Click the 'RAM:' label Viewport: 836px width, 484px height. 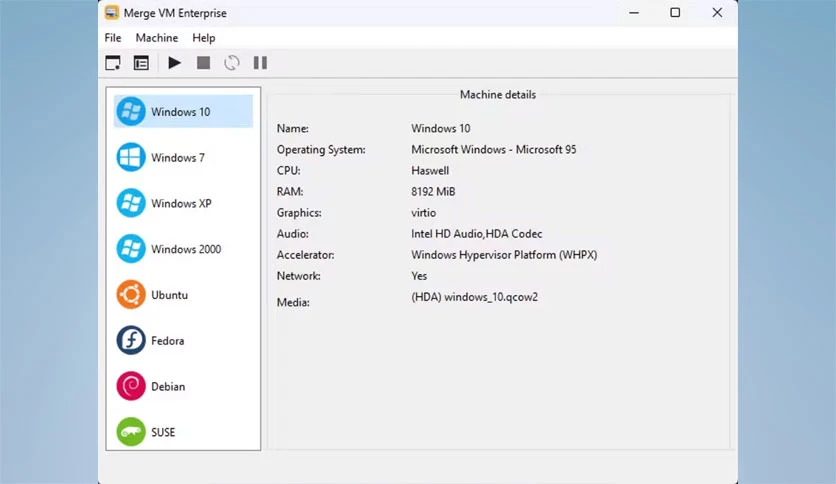click(x=290, y=192)
